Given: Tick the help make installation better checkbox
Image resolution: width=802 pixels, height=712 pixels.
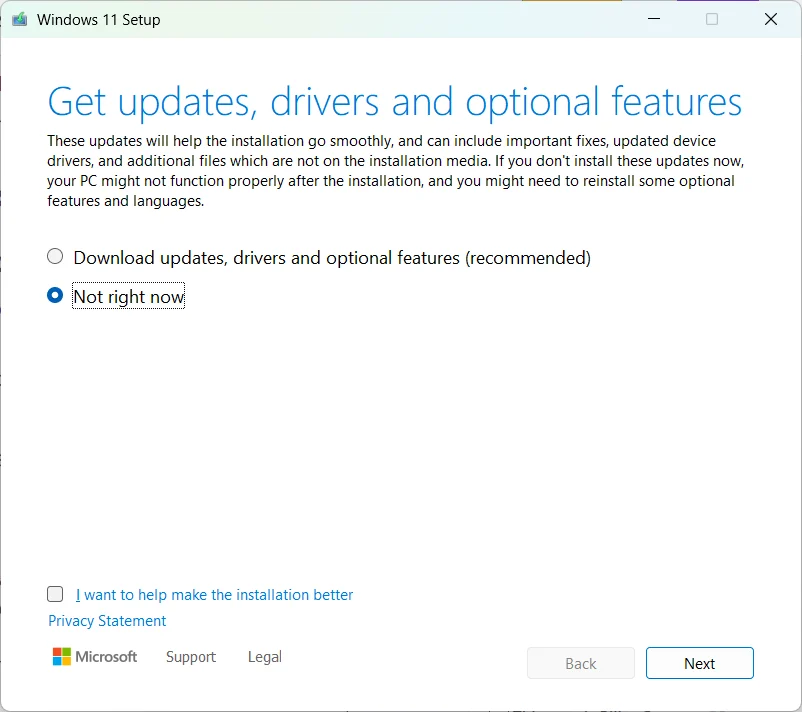Looking at the screenshot, I should (55, 594).
